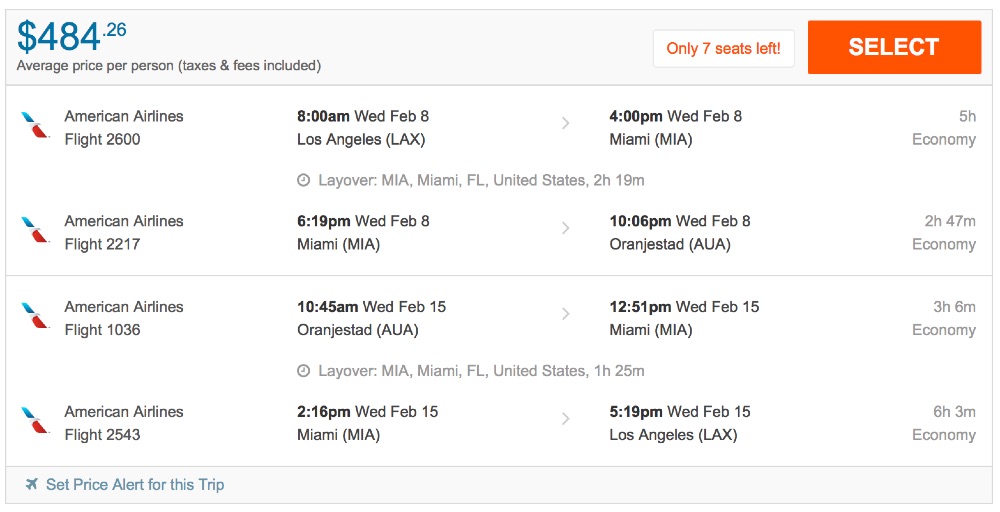The width and height of the screenshot is (1000, 512).
Task: Select Flight 2600 text label
Action: pos(102,139)
